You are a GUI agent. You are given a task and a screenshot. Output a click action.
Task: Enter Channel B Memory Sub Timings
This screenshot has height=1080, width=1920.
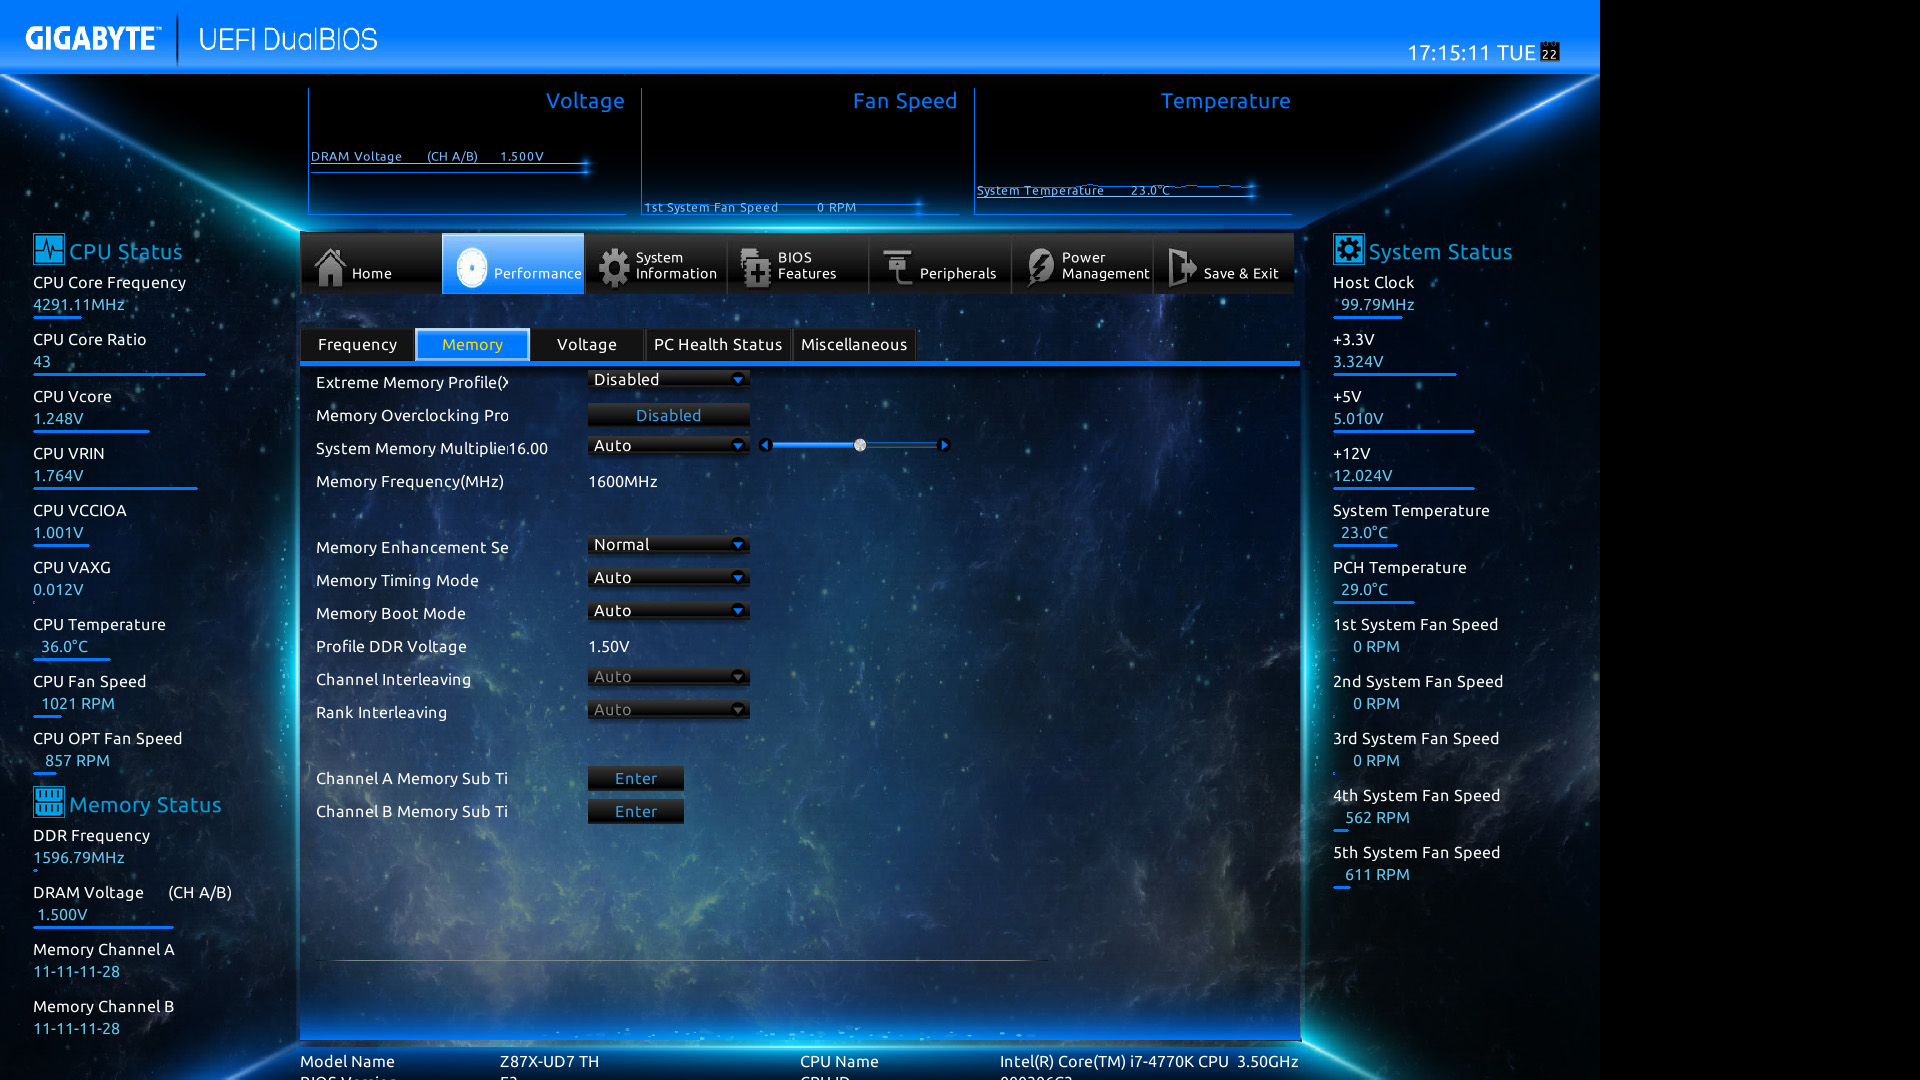click(x=636, y=812)
